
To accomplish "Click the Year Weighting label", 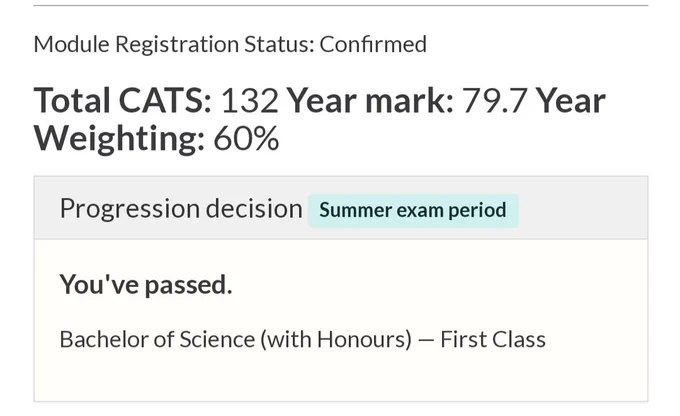I will click(x=320, y=119).
